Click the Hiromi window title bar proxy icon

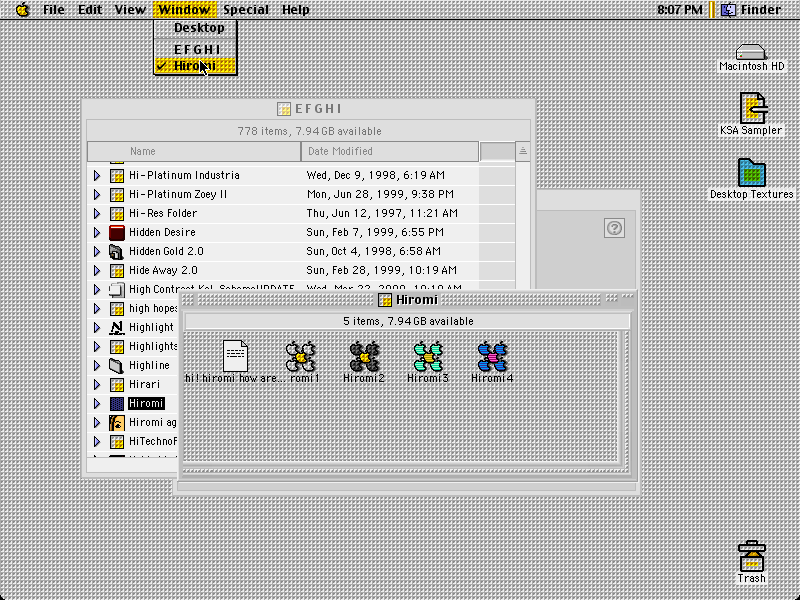click(x=385, y=300)
